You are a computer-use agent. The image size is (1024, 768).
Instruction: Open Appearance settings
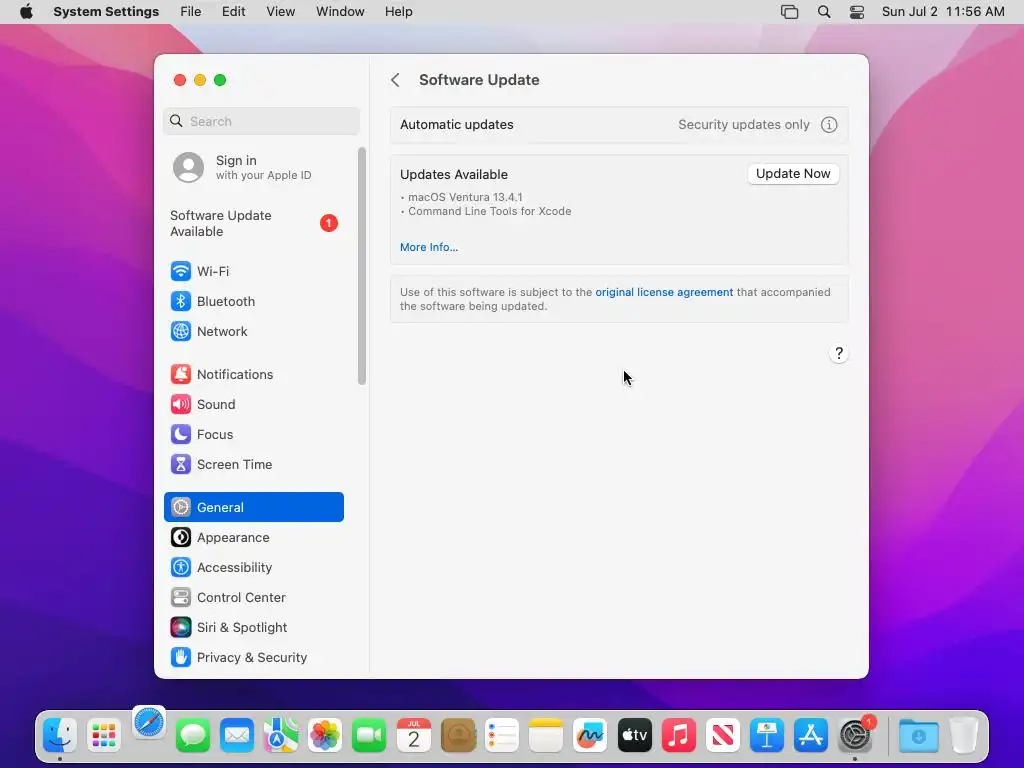pos(253,537)
